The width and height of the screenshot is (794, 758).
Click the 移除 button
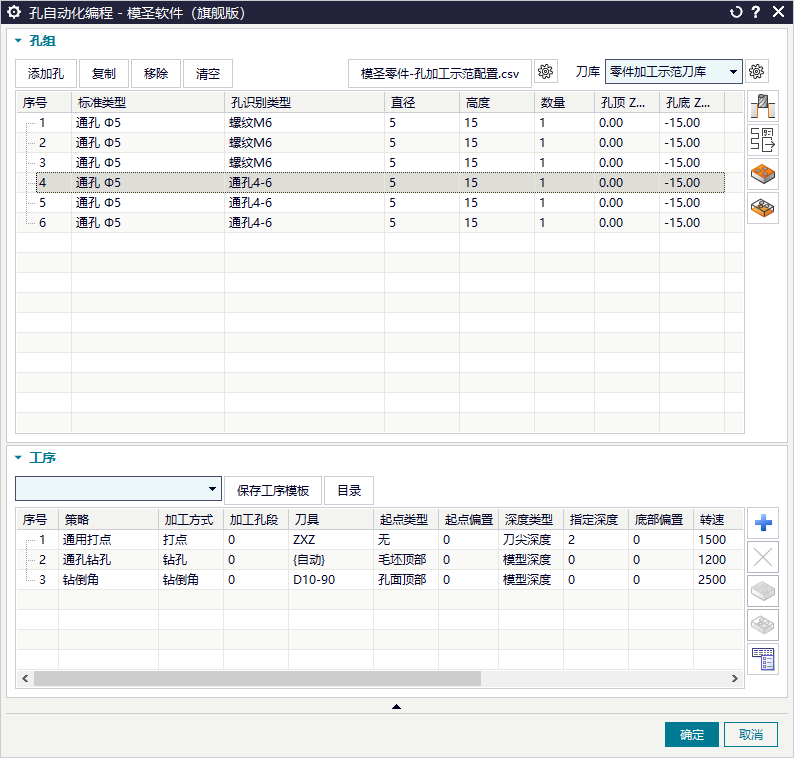(155, 73)
